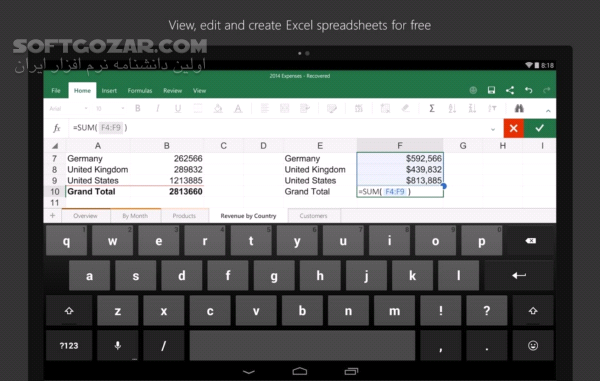The height and width of the screenshot is (381, 600).
Task: Select the Revenue by Country sheet tab
Action: 248,216
